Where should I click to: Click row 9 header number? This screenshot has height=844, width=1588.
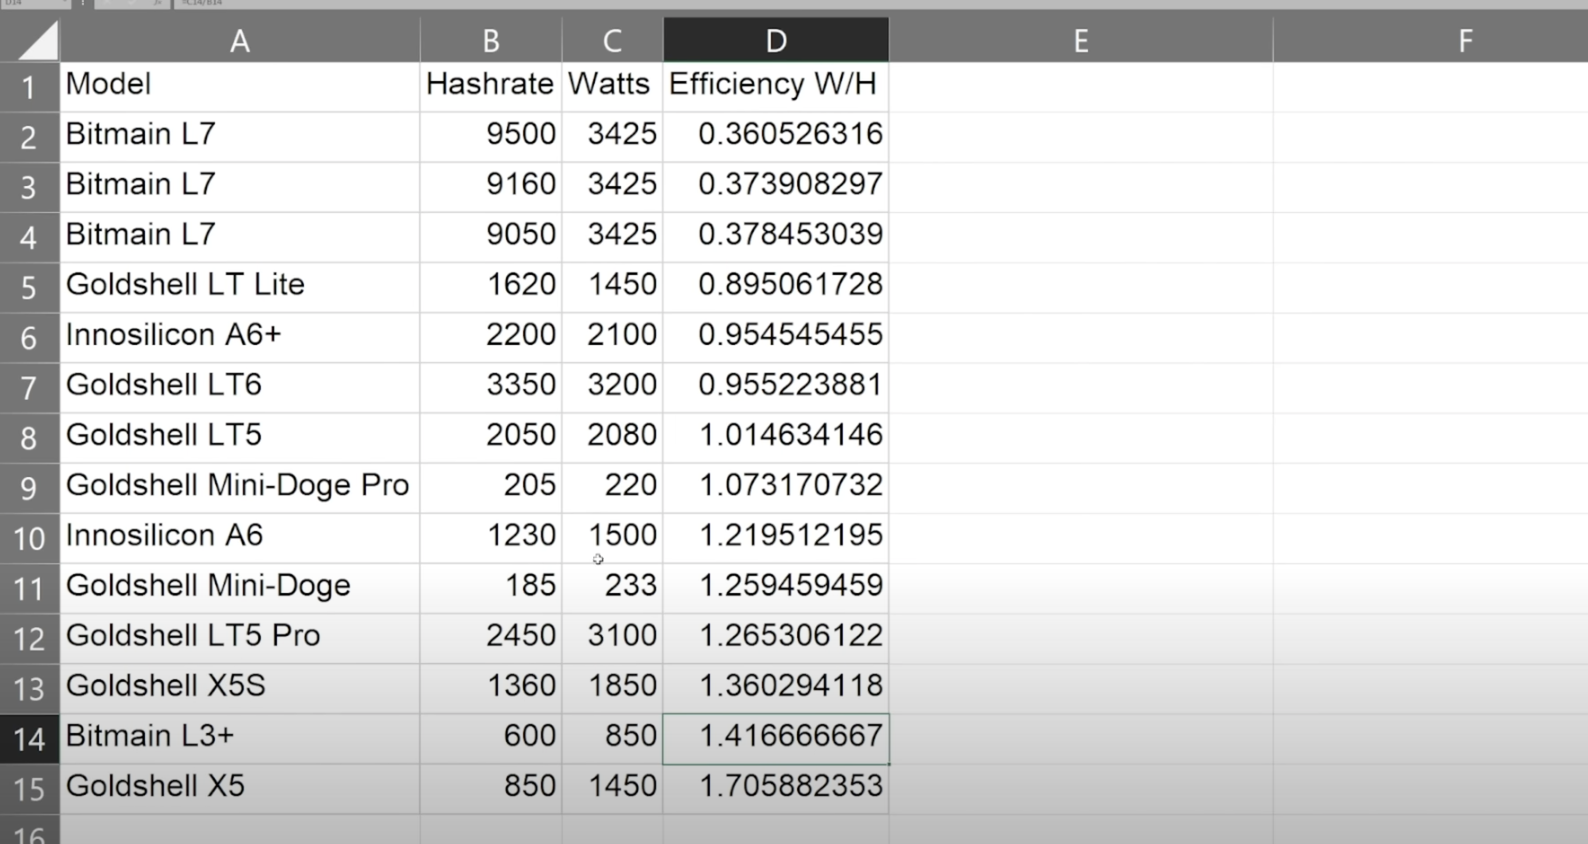(x=29, y=488)
